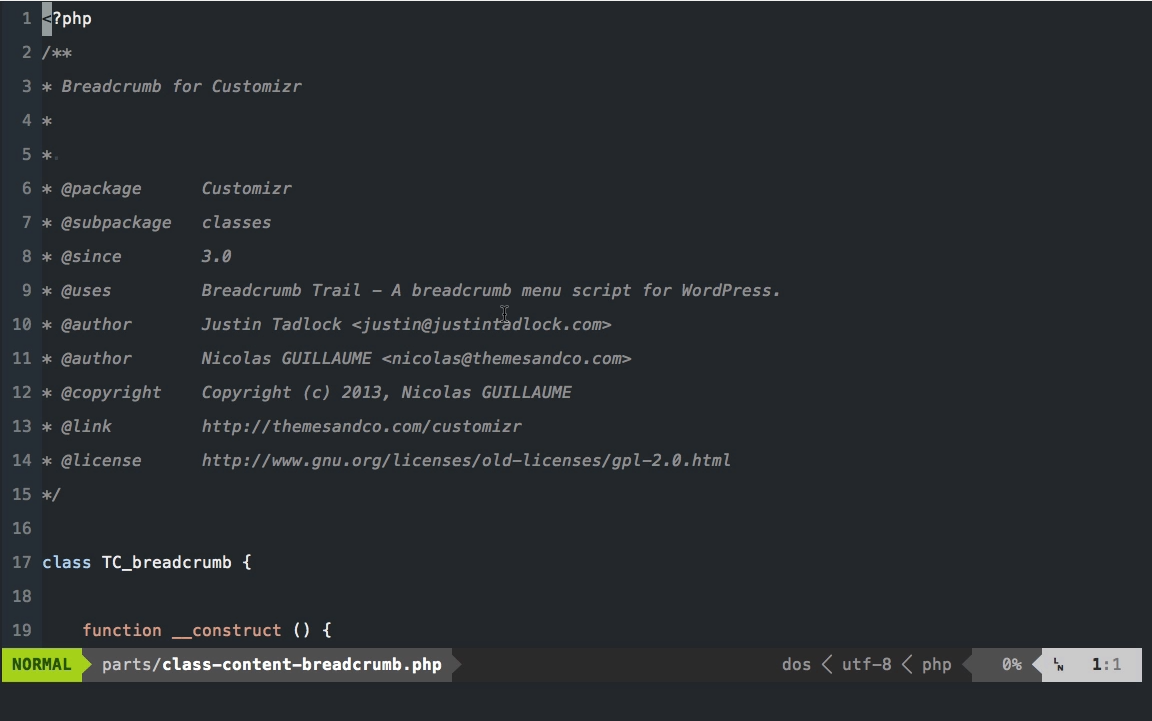Click the dos file format label
This screenshot has height=721, width=1152.
click(796, 664)
